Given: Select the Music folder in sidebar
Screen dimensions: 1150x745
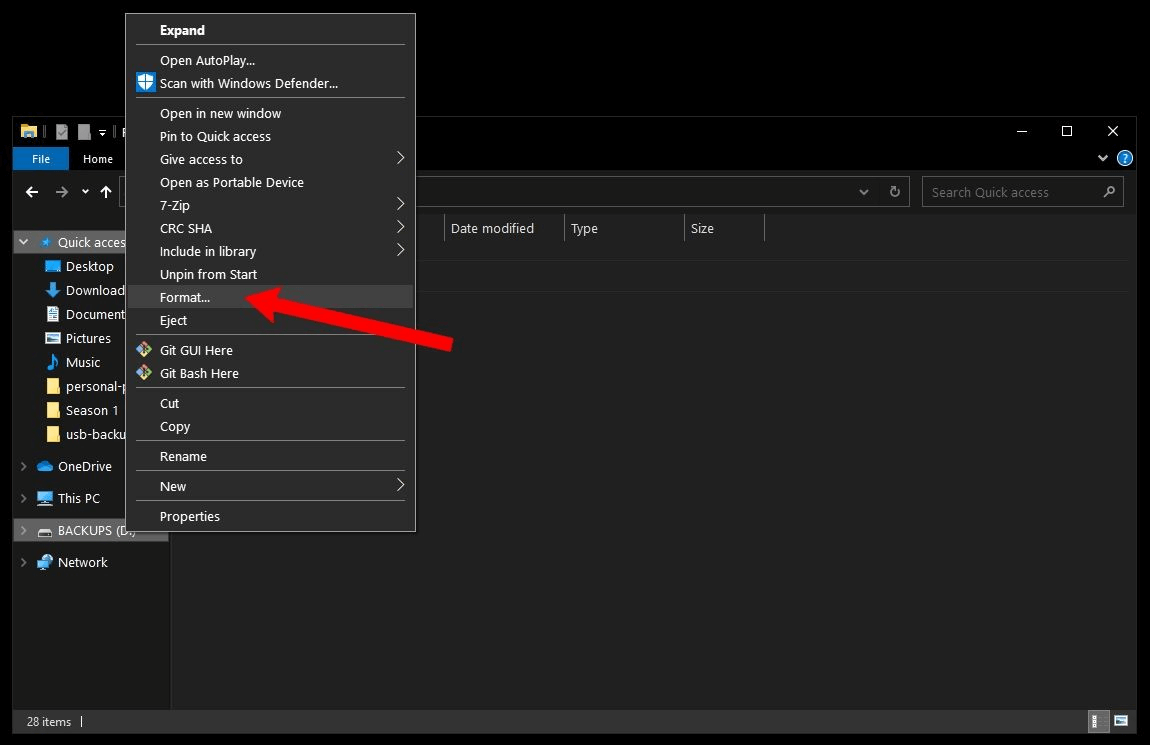Looking at the screenshot, I should pyautogui.click(x=83, y=362).
